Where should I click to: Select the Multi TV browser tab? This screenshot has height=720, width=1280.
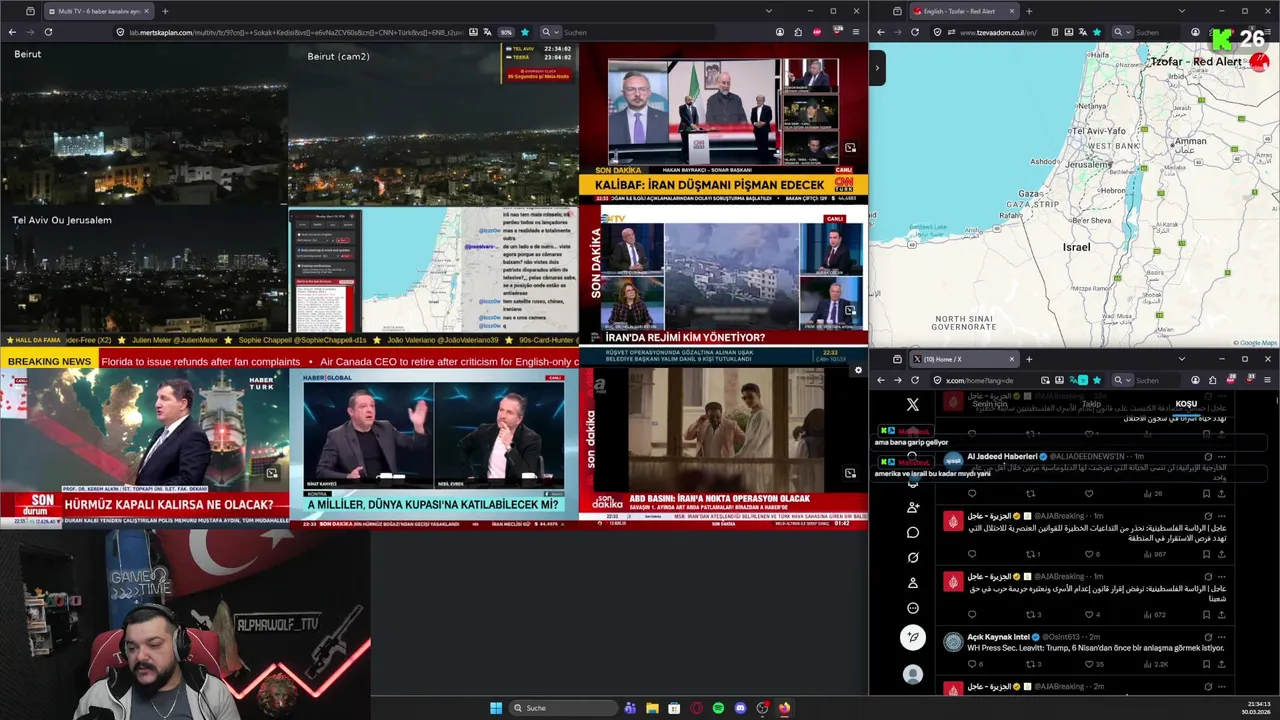tap(98, 11)
